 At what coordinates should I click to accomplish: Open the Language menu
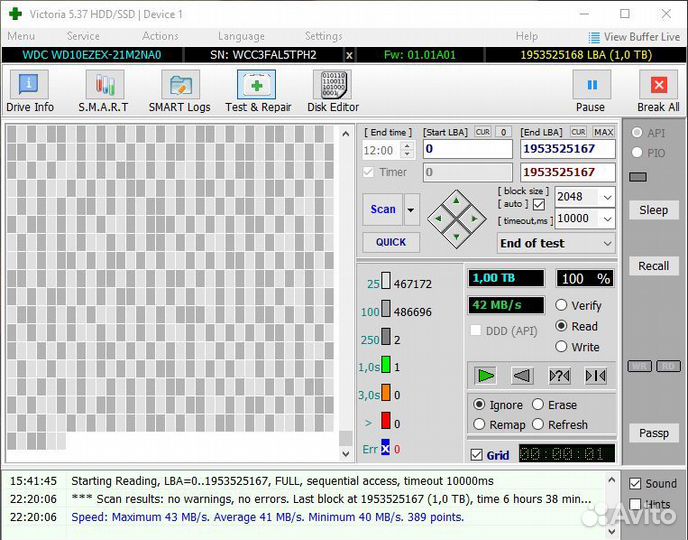tap(241, 36)
